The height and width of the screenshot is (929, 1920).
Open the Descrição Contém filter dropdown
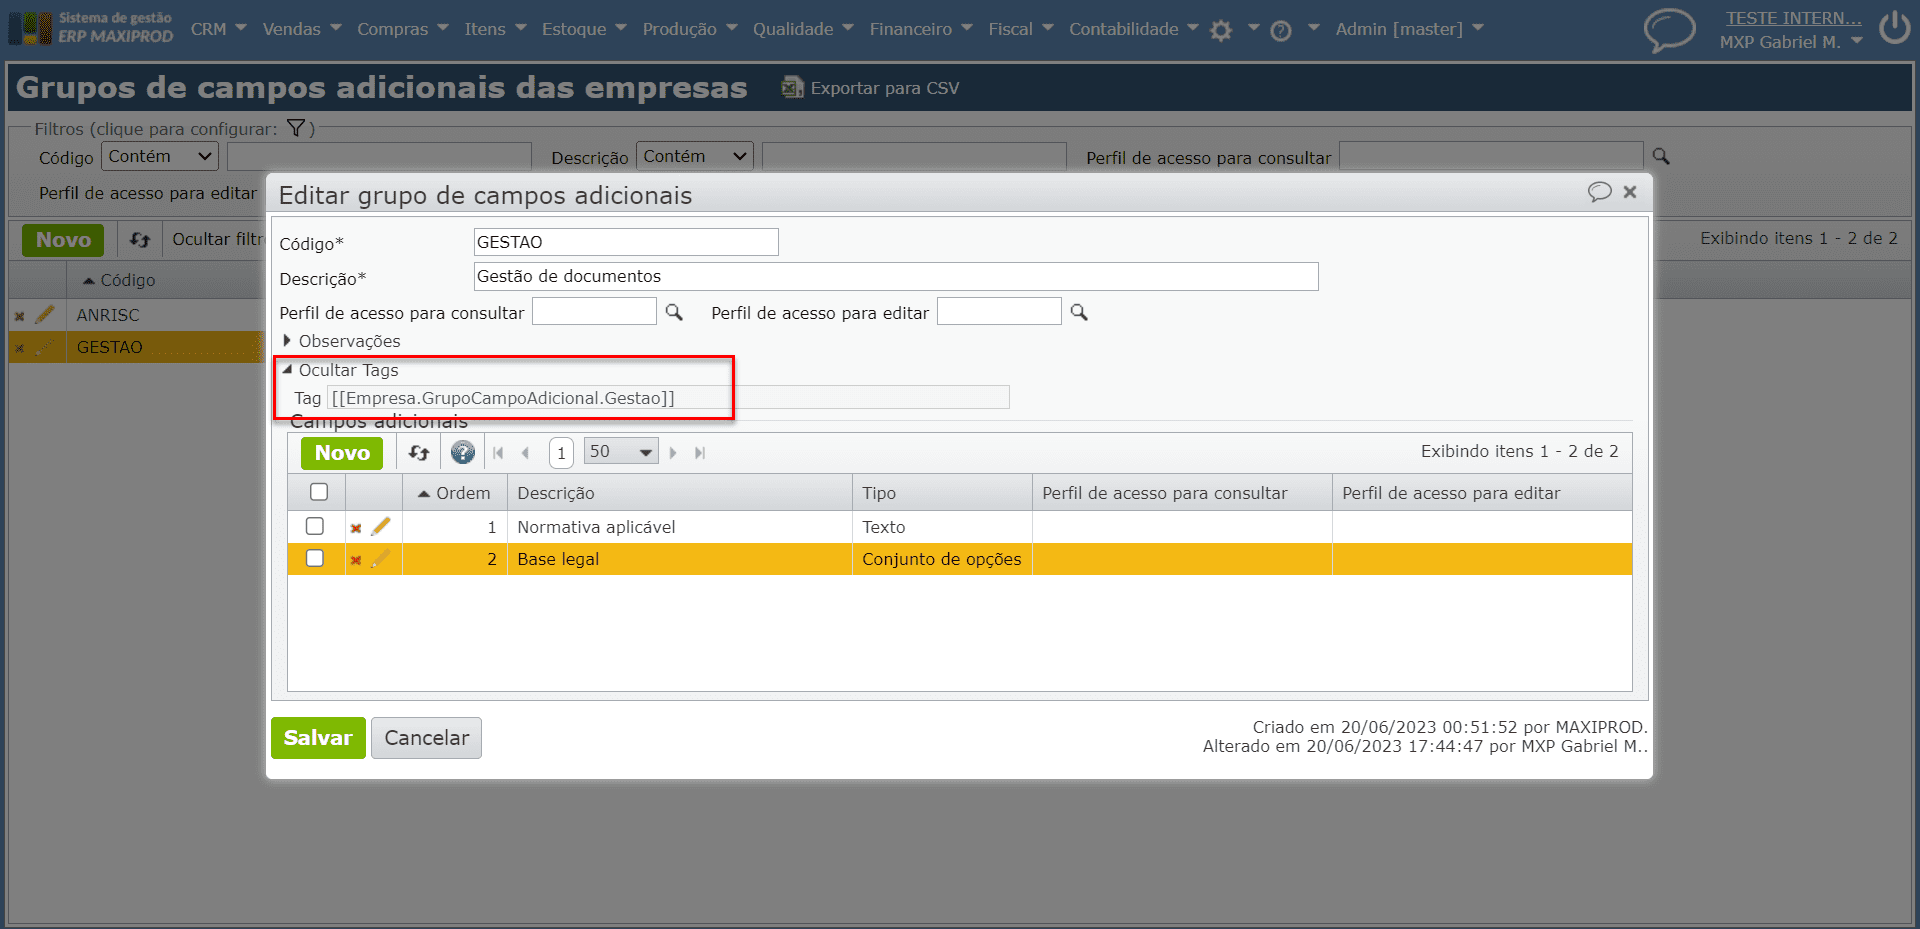pos(695,156)
